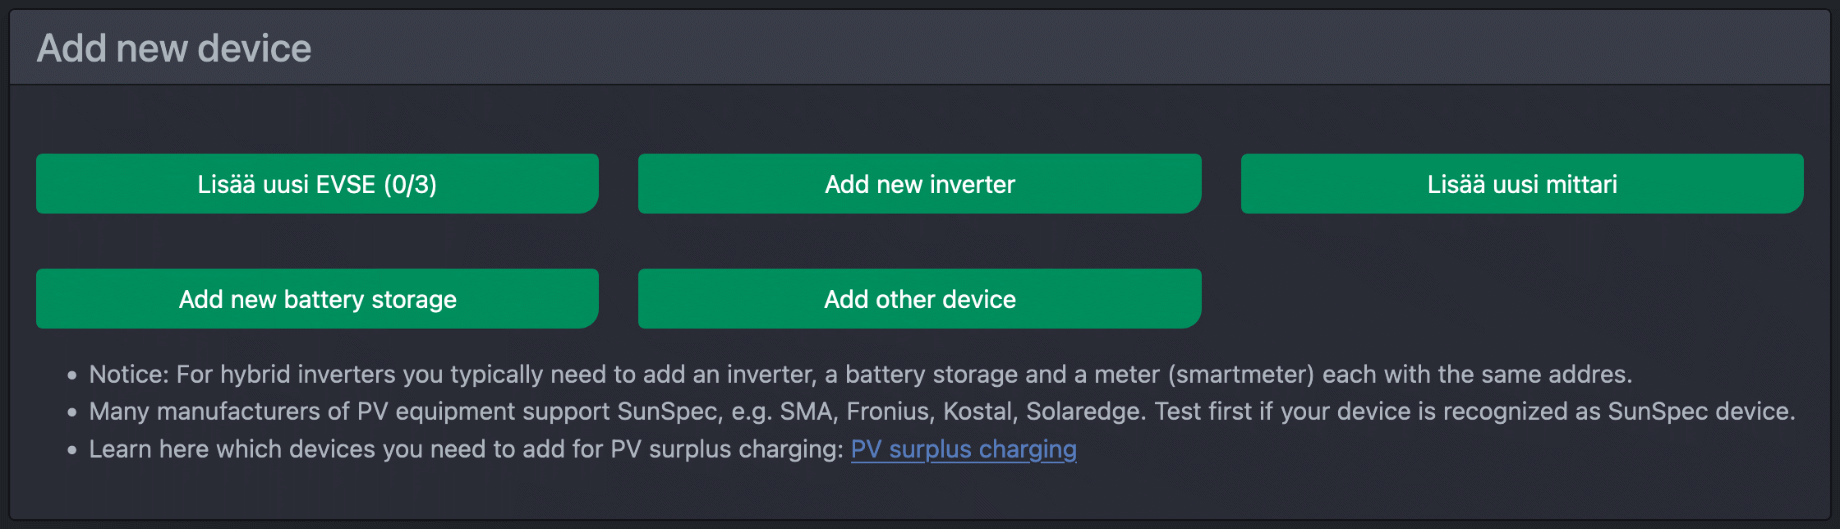Click the "Add new device" panel title

(174, 48)
